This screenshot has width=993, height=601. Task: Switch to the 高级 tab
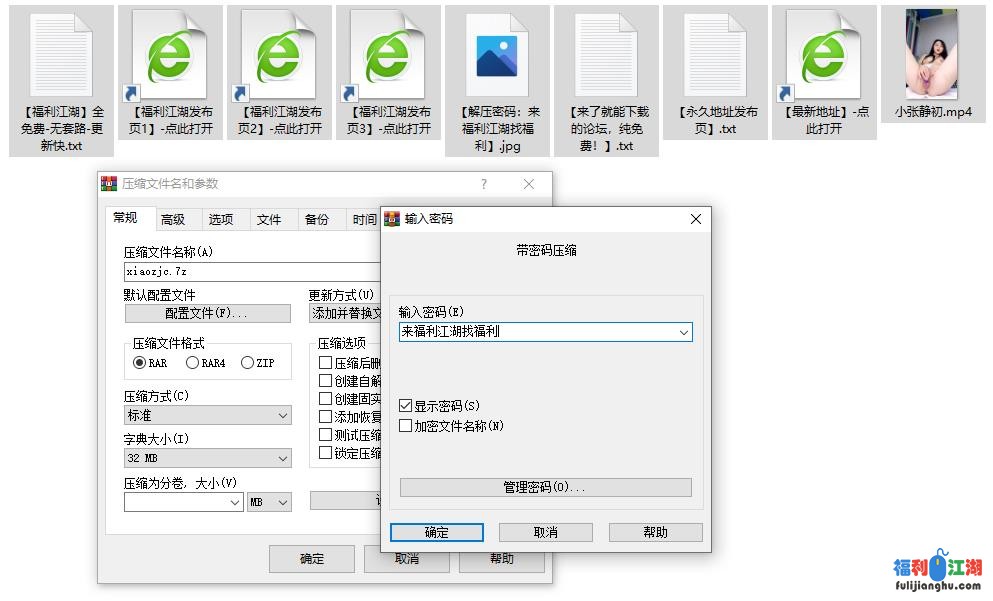click(173, 219)
